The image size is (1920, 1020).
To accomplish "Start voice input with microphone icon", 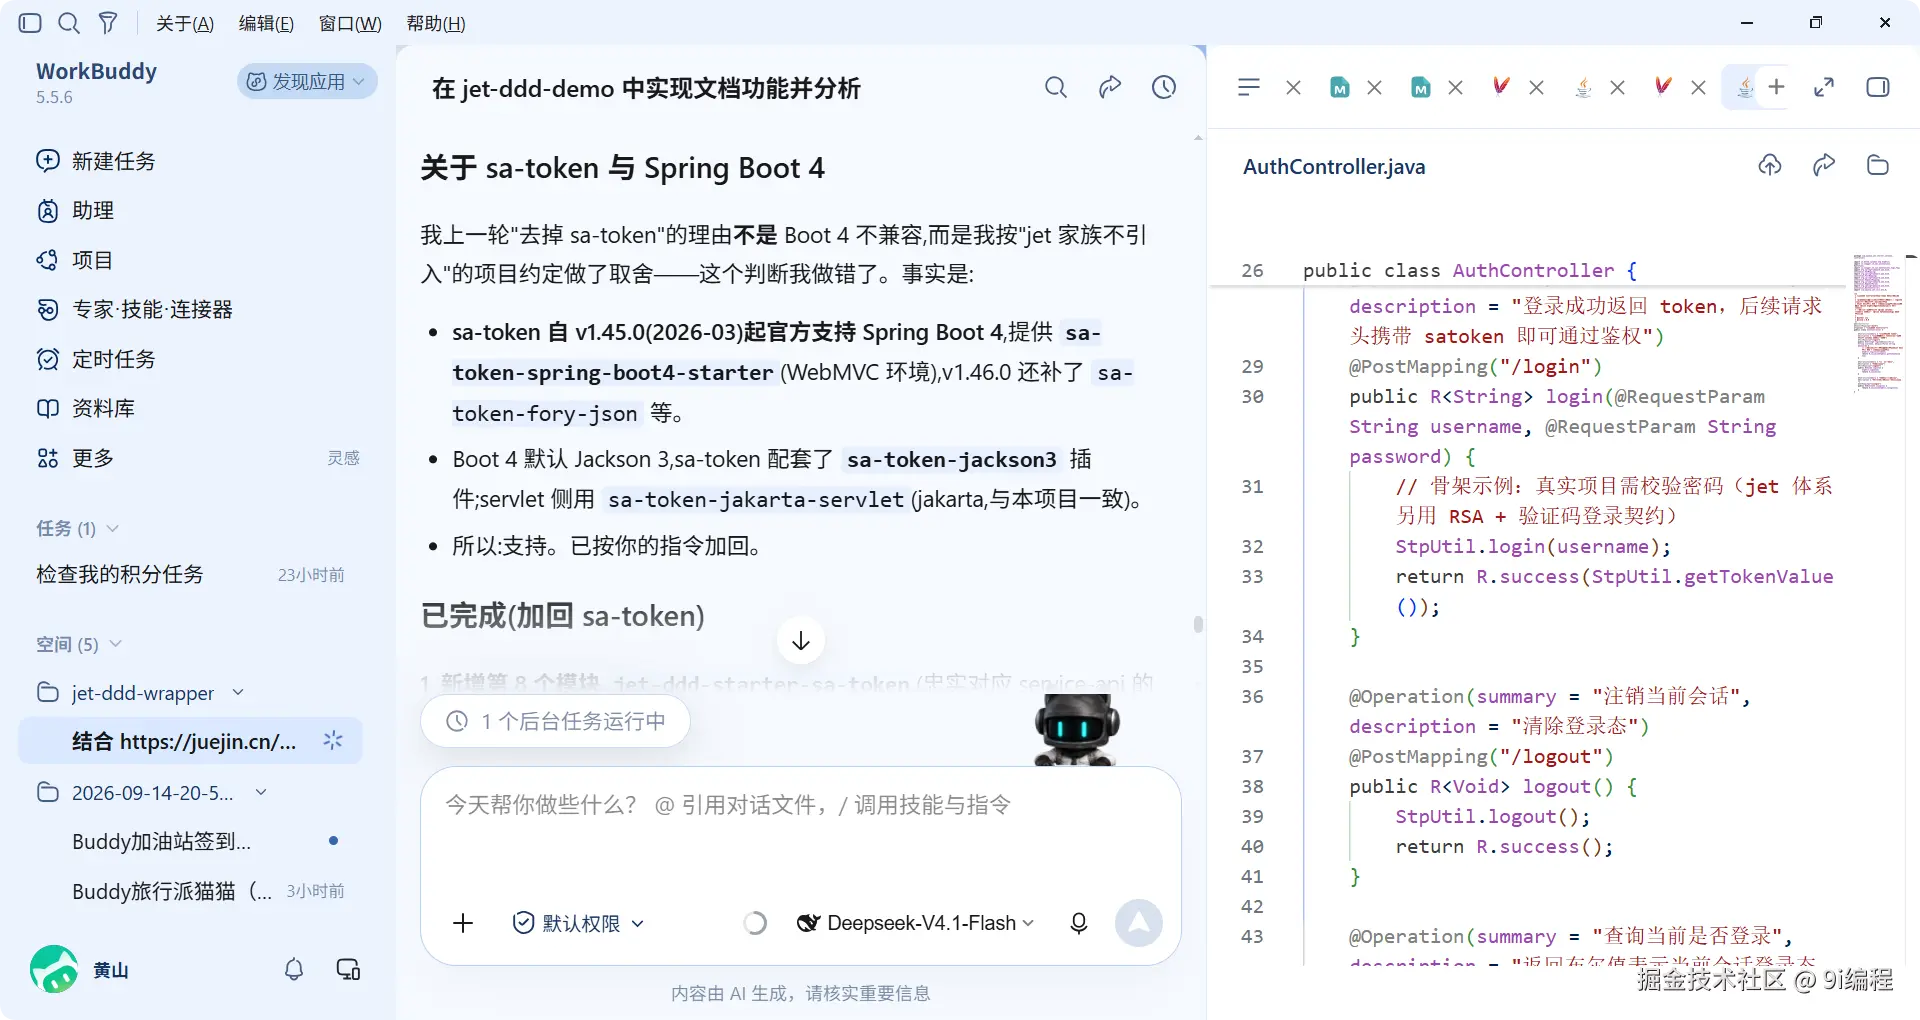I will [1079, 923].
